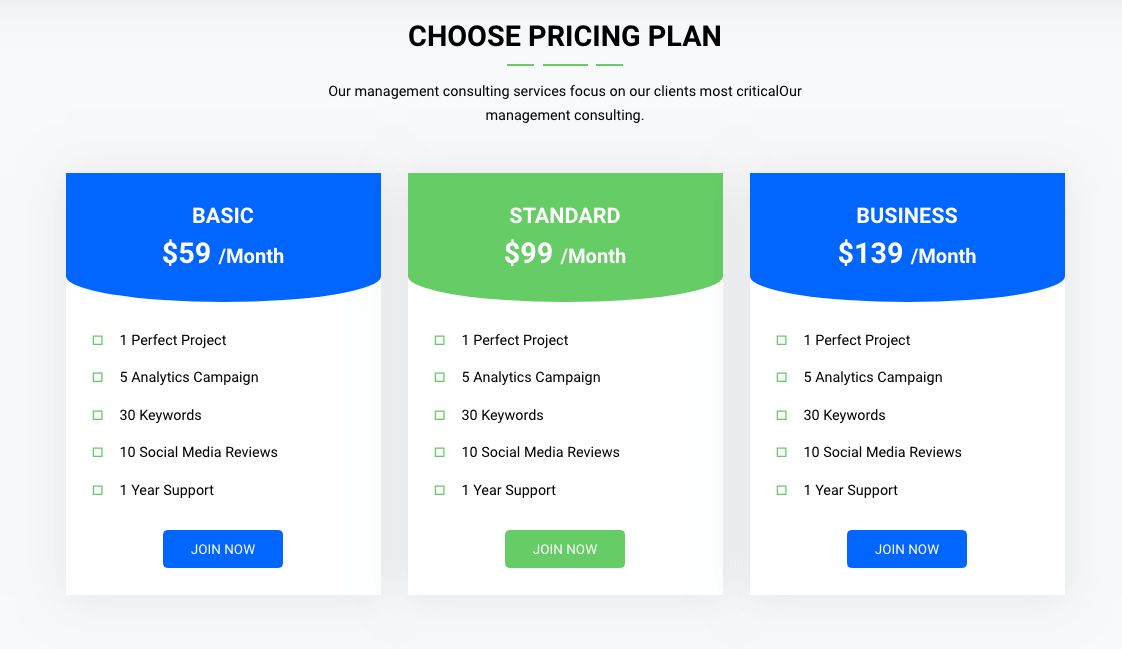This screenshot has width=1122, height=649.
Task: Select the BUSINESS plan header
Action: point(907,237)
